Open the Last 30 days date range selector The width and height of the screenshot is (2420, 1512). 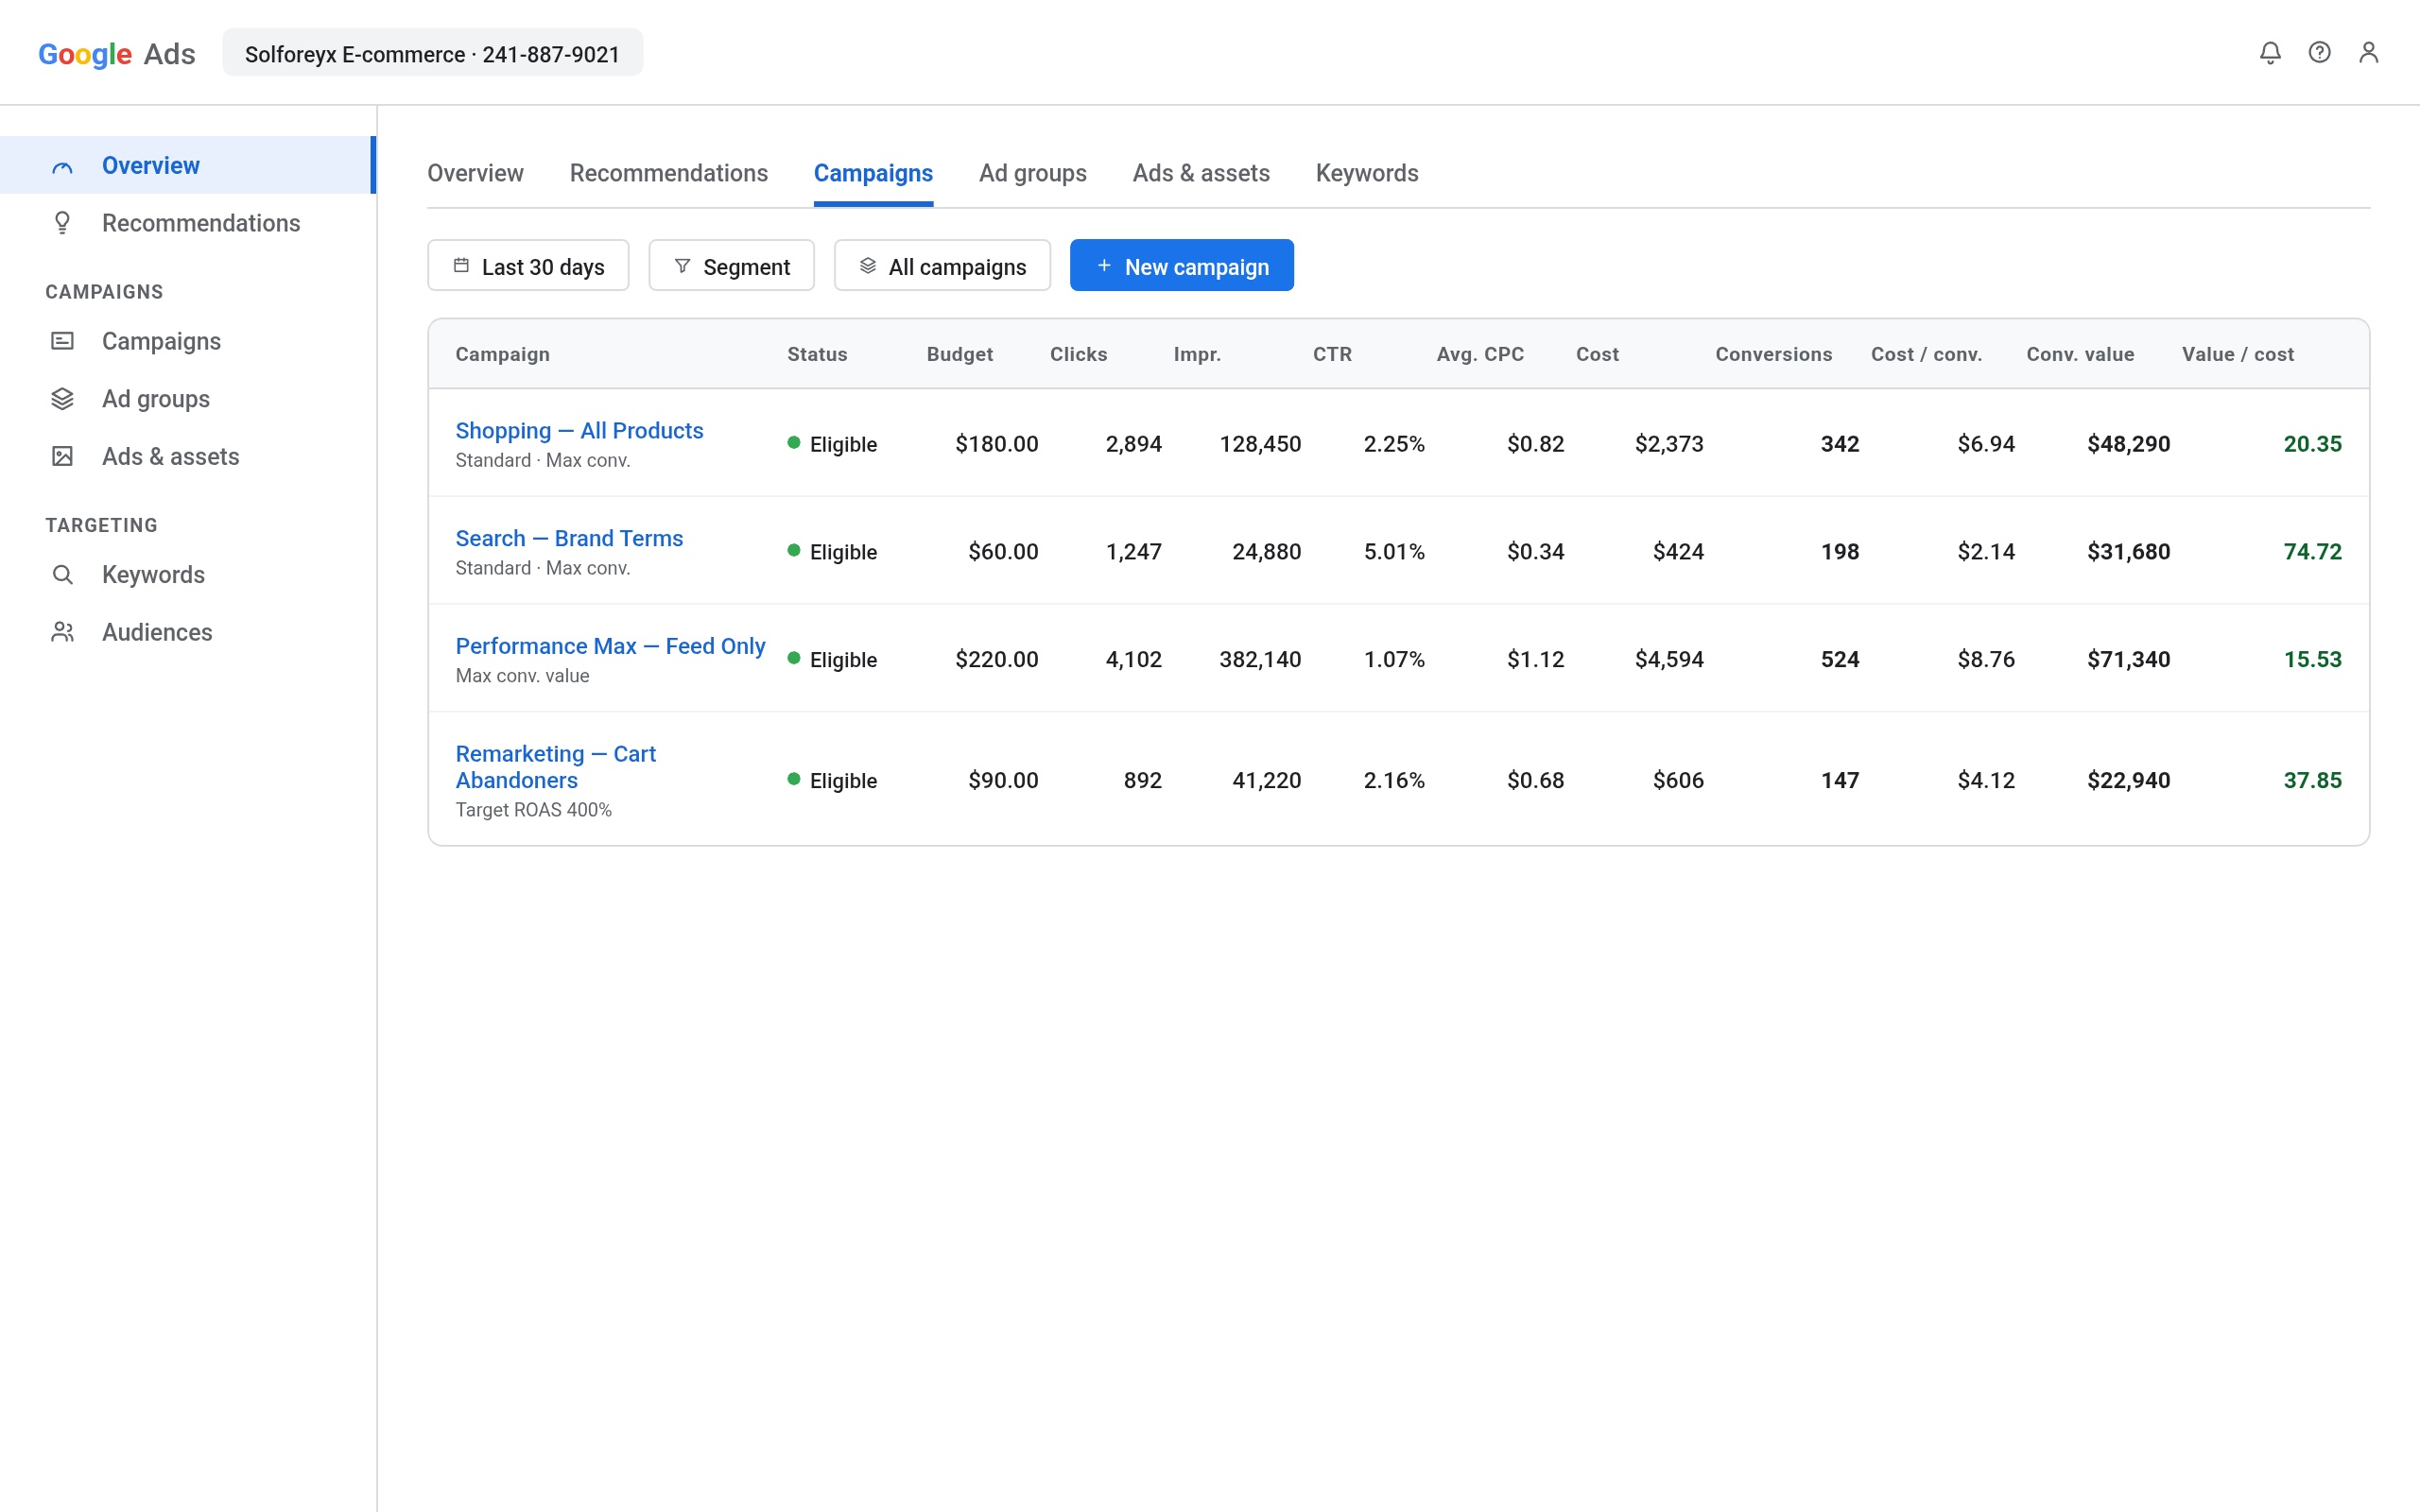click(528, 266)
